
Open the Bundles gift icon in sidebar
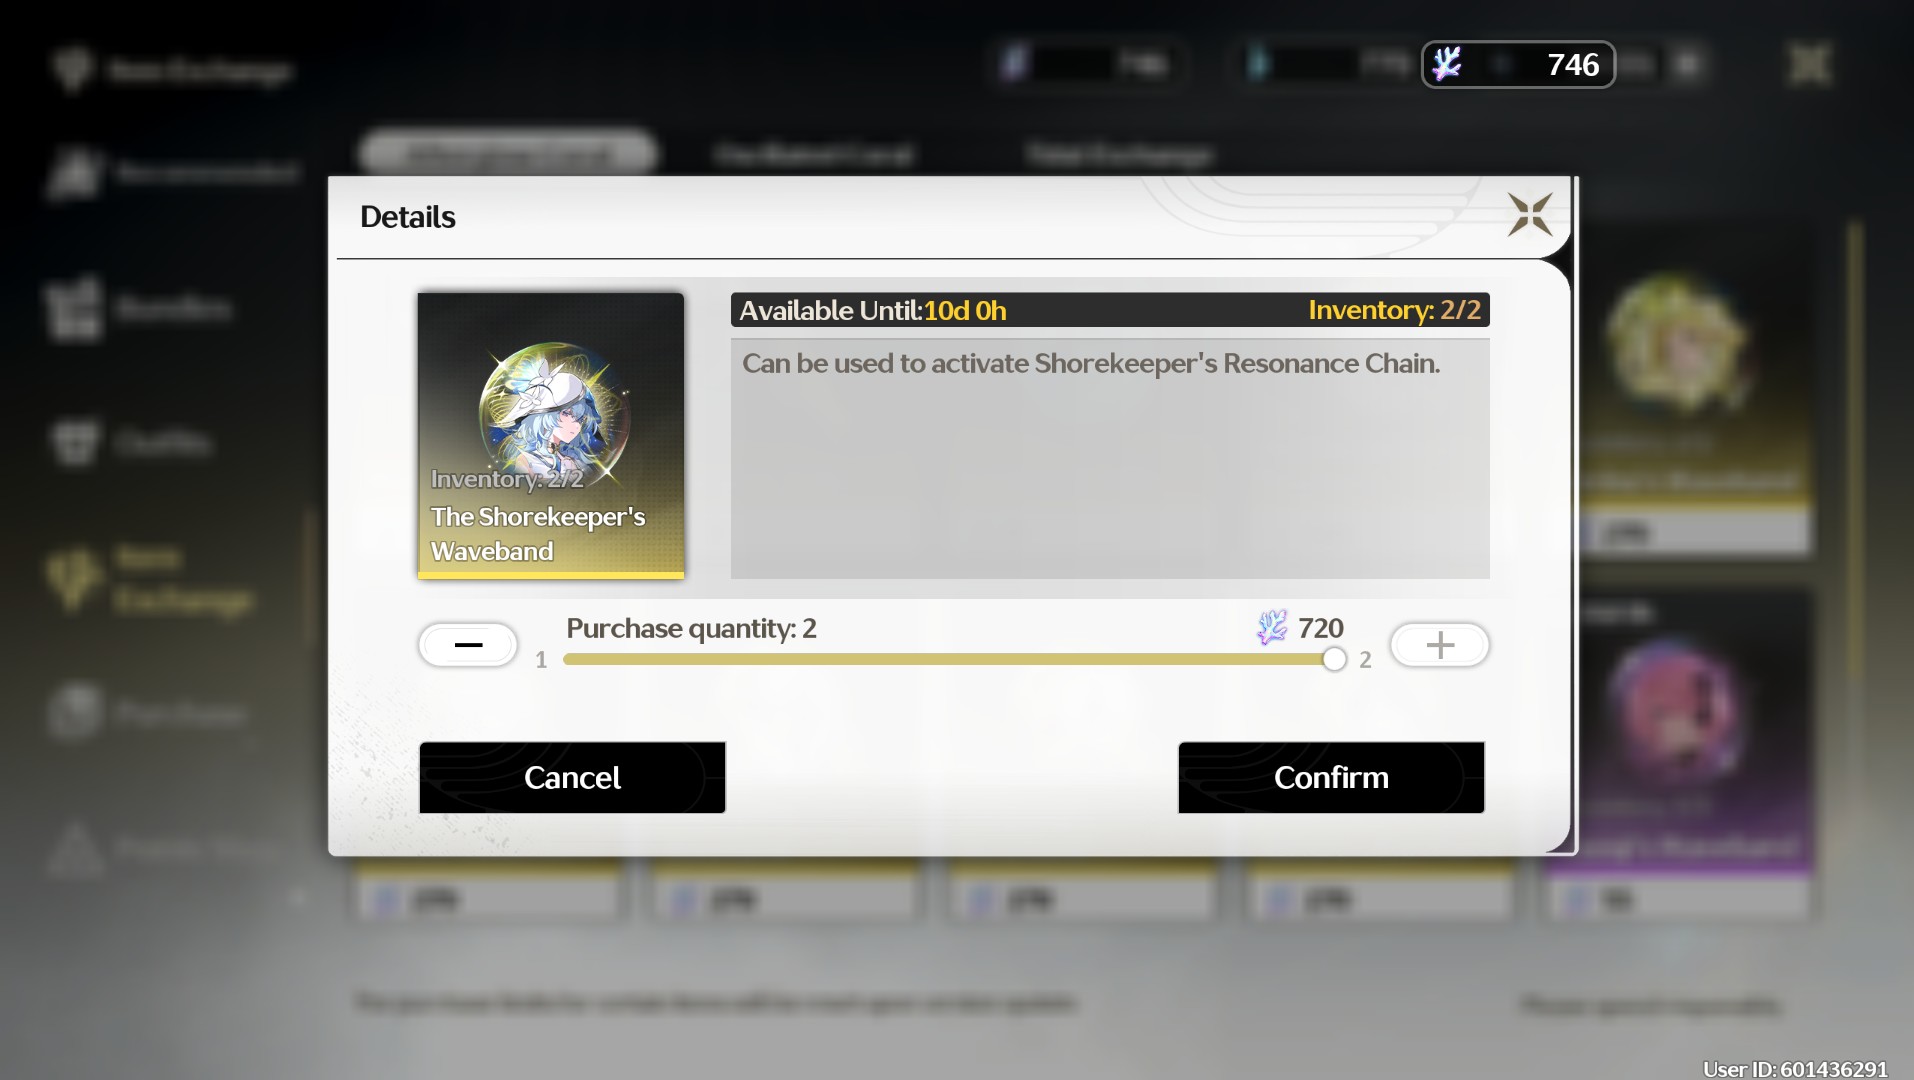tap(74, 309)
